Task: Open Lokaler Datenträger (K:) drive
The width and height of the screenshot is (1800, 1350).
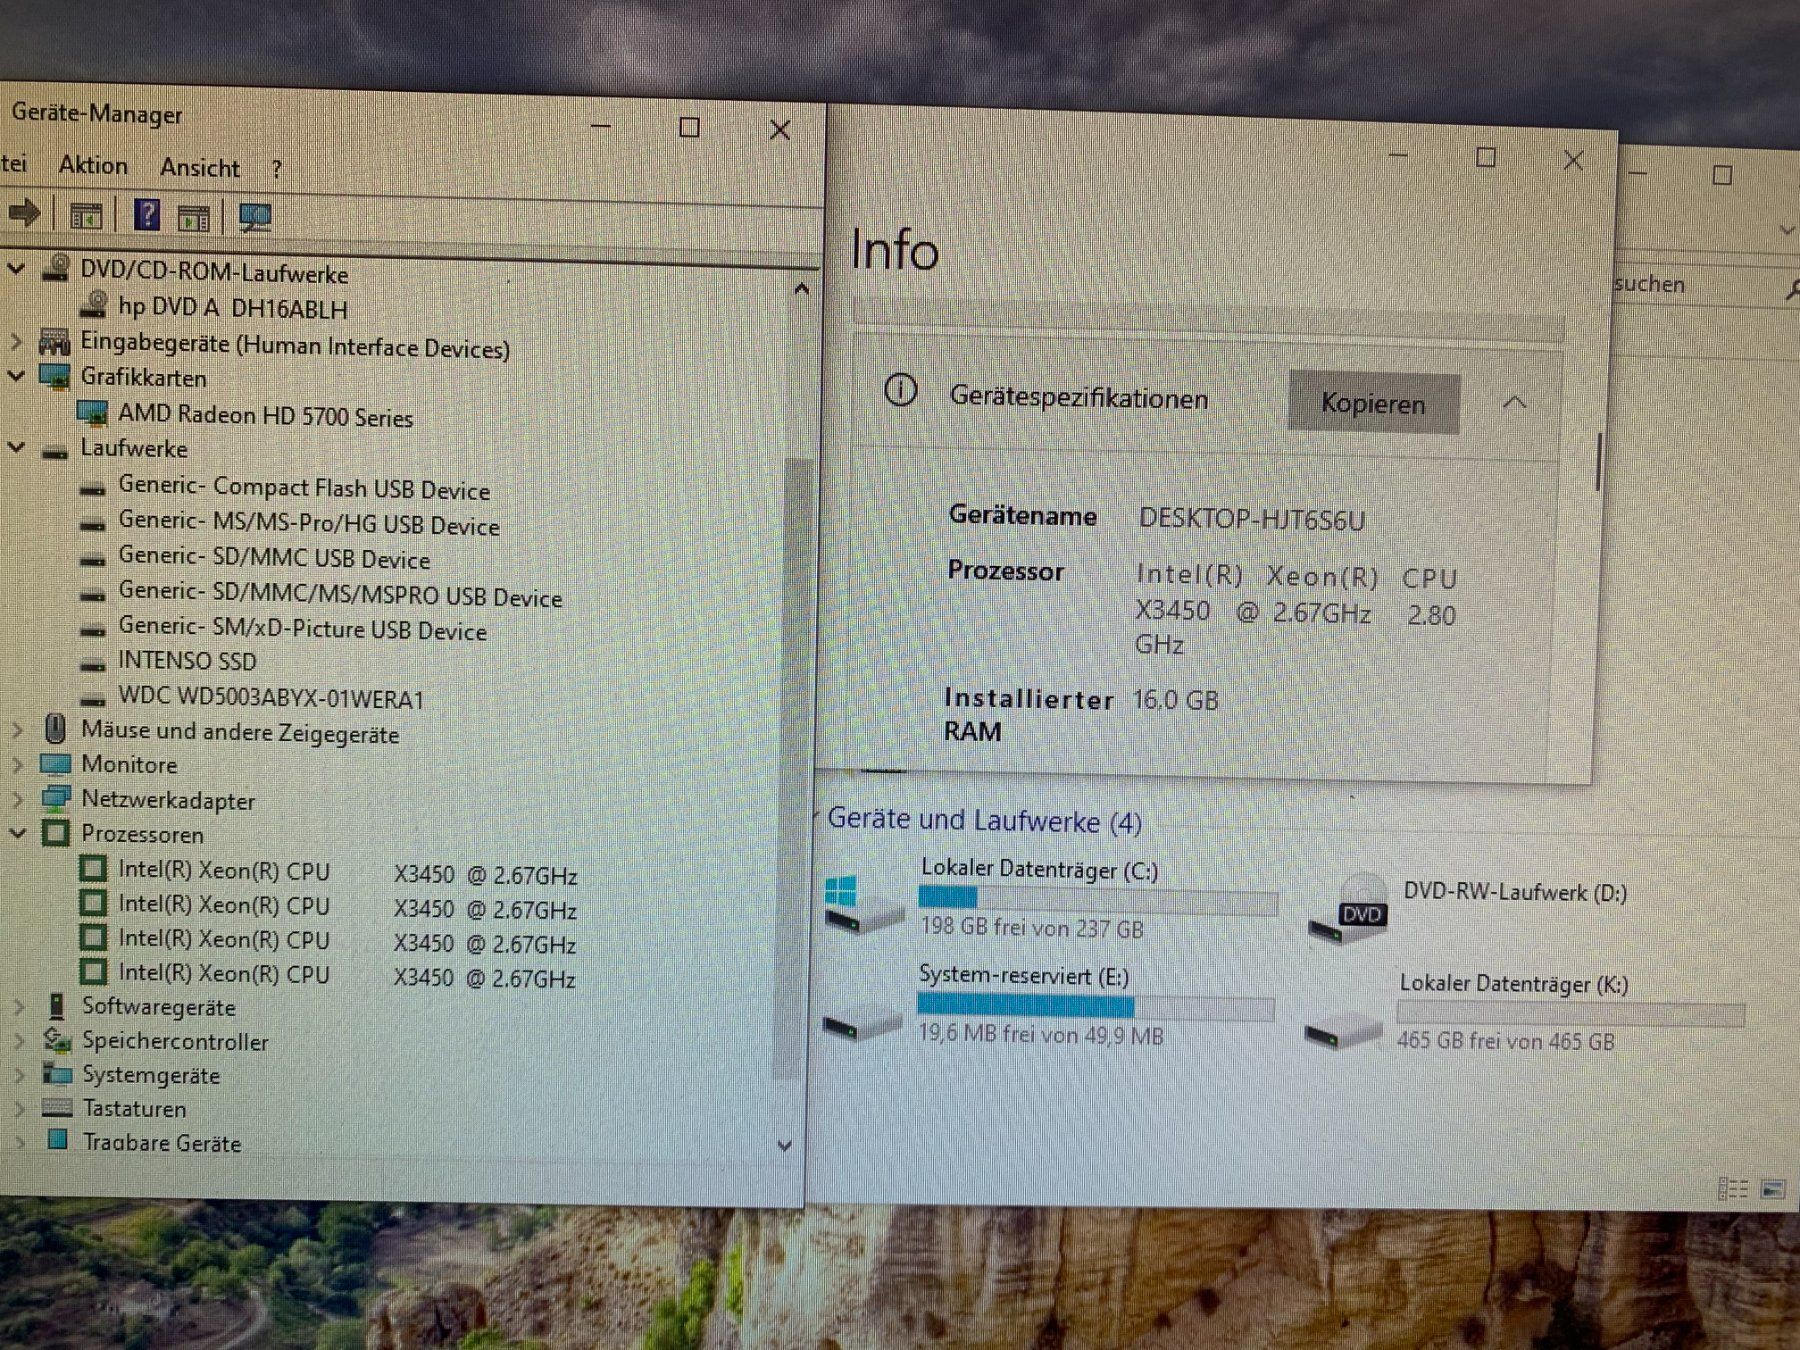Action: click(x=1523, y=1012)
